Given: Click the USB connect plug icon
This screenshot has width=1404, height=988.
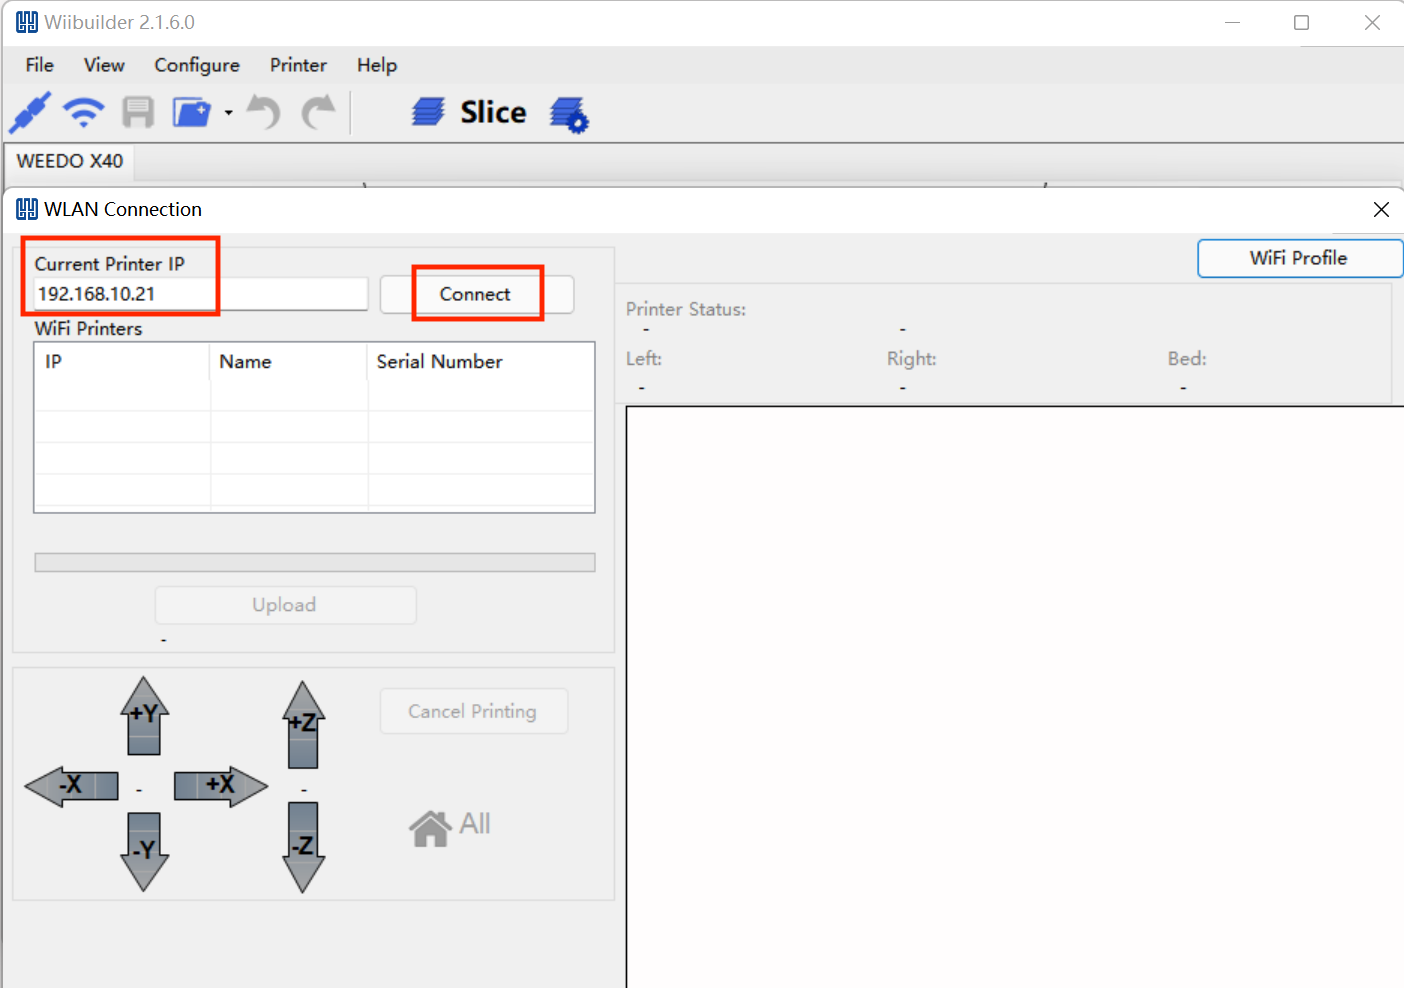Looking at the screenshot, I should point(30,112).
